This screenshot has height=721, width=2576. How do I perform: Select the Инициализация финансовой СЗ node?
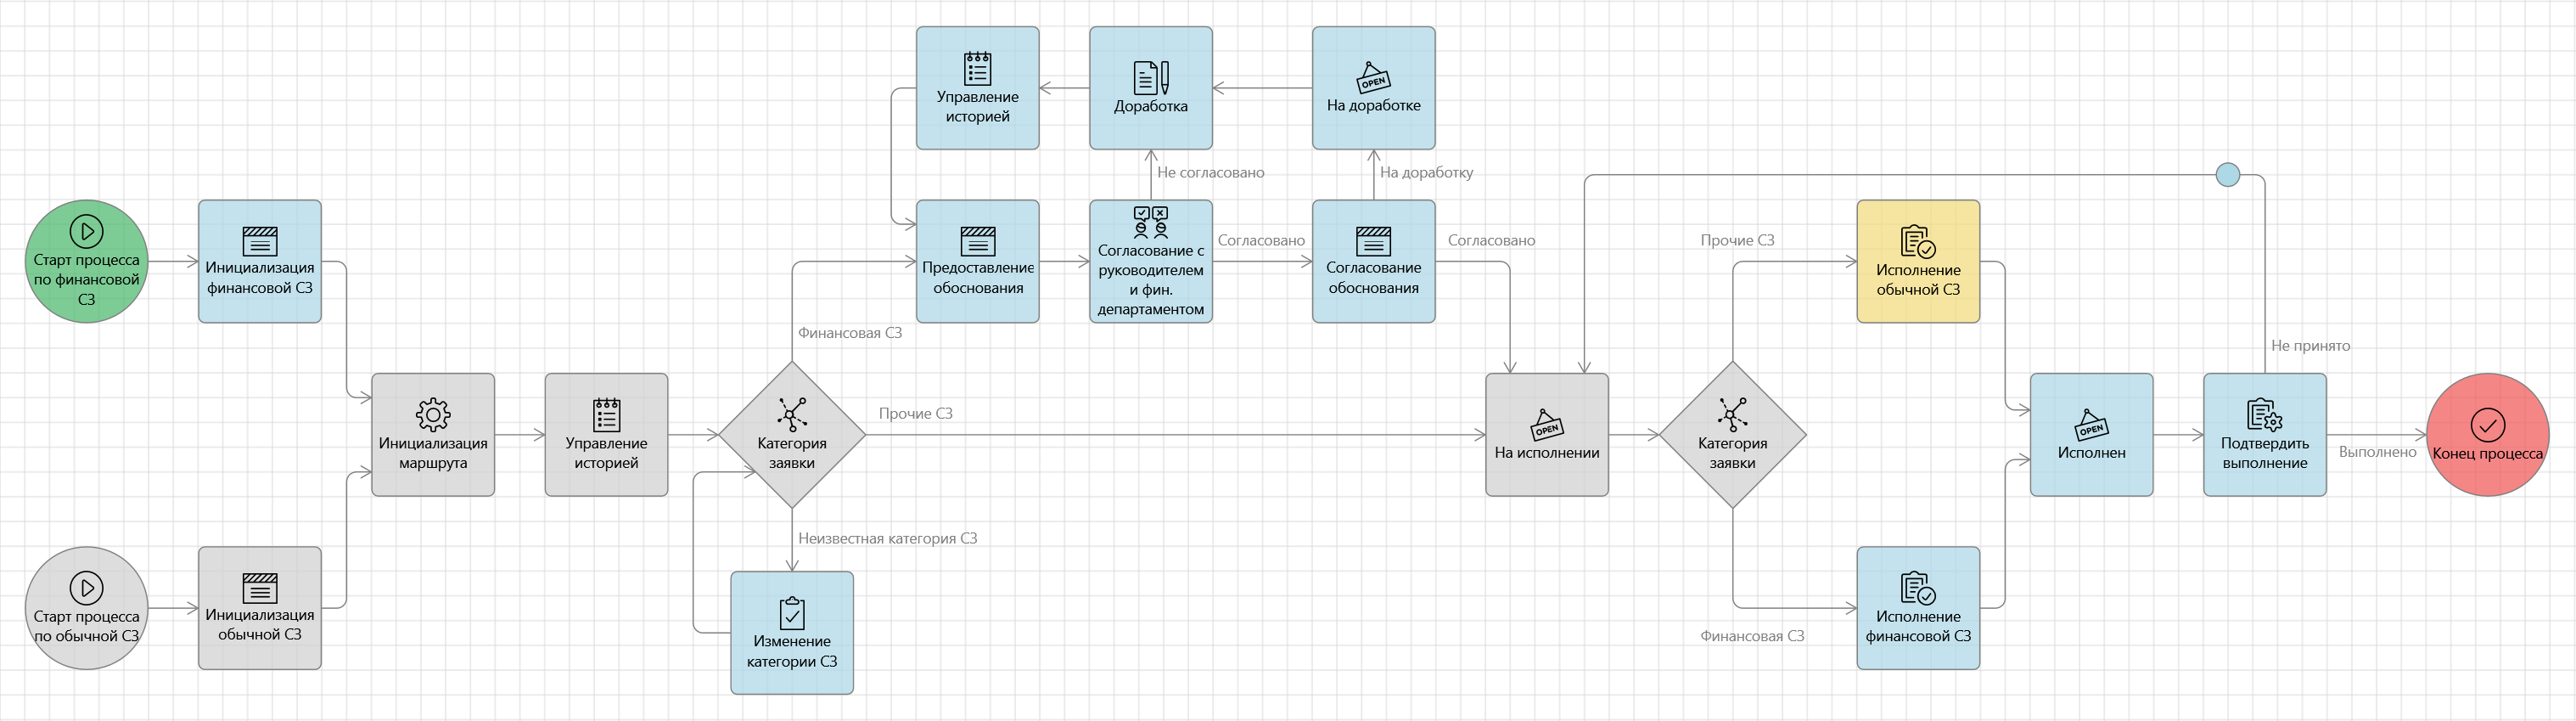[x=259, y=261]
